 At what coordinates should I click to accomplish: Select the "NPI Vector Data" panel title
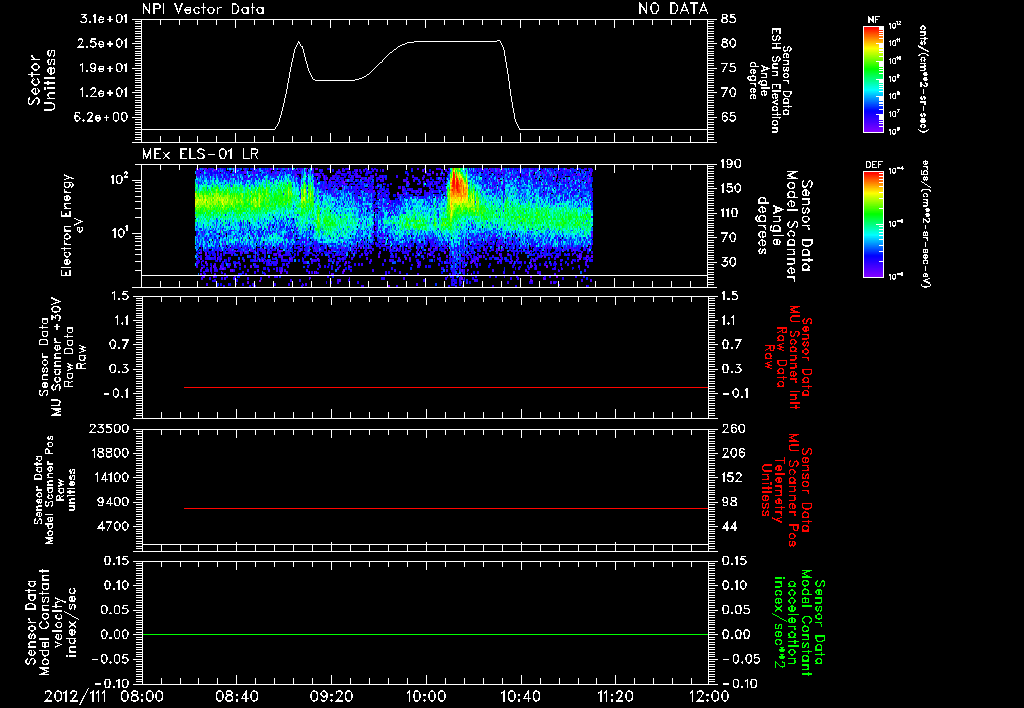pos(203,9)
